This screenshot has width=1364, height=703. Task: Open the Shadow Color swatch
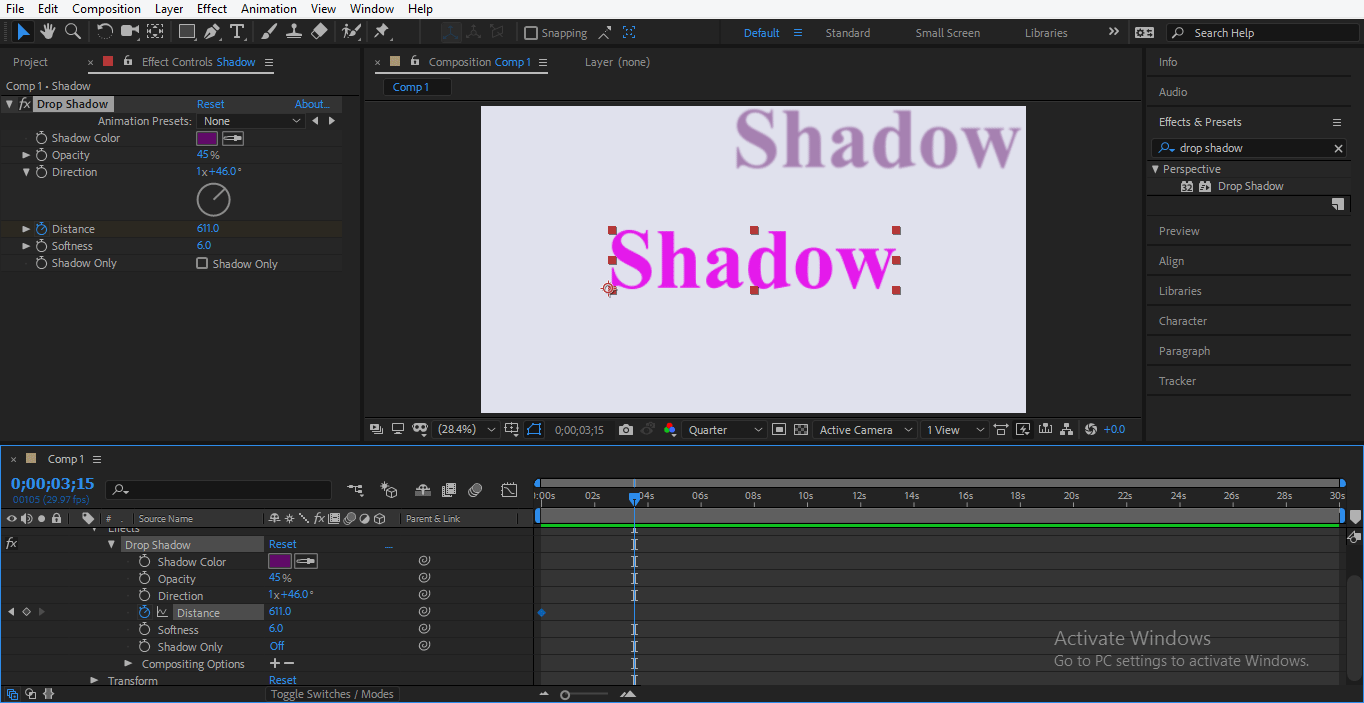[x=207, y=137]
